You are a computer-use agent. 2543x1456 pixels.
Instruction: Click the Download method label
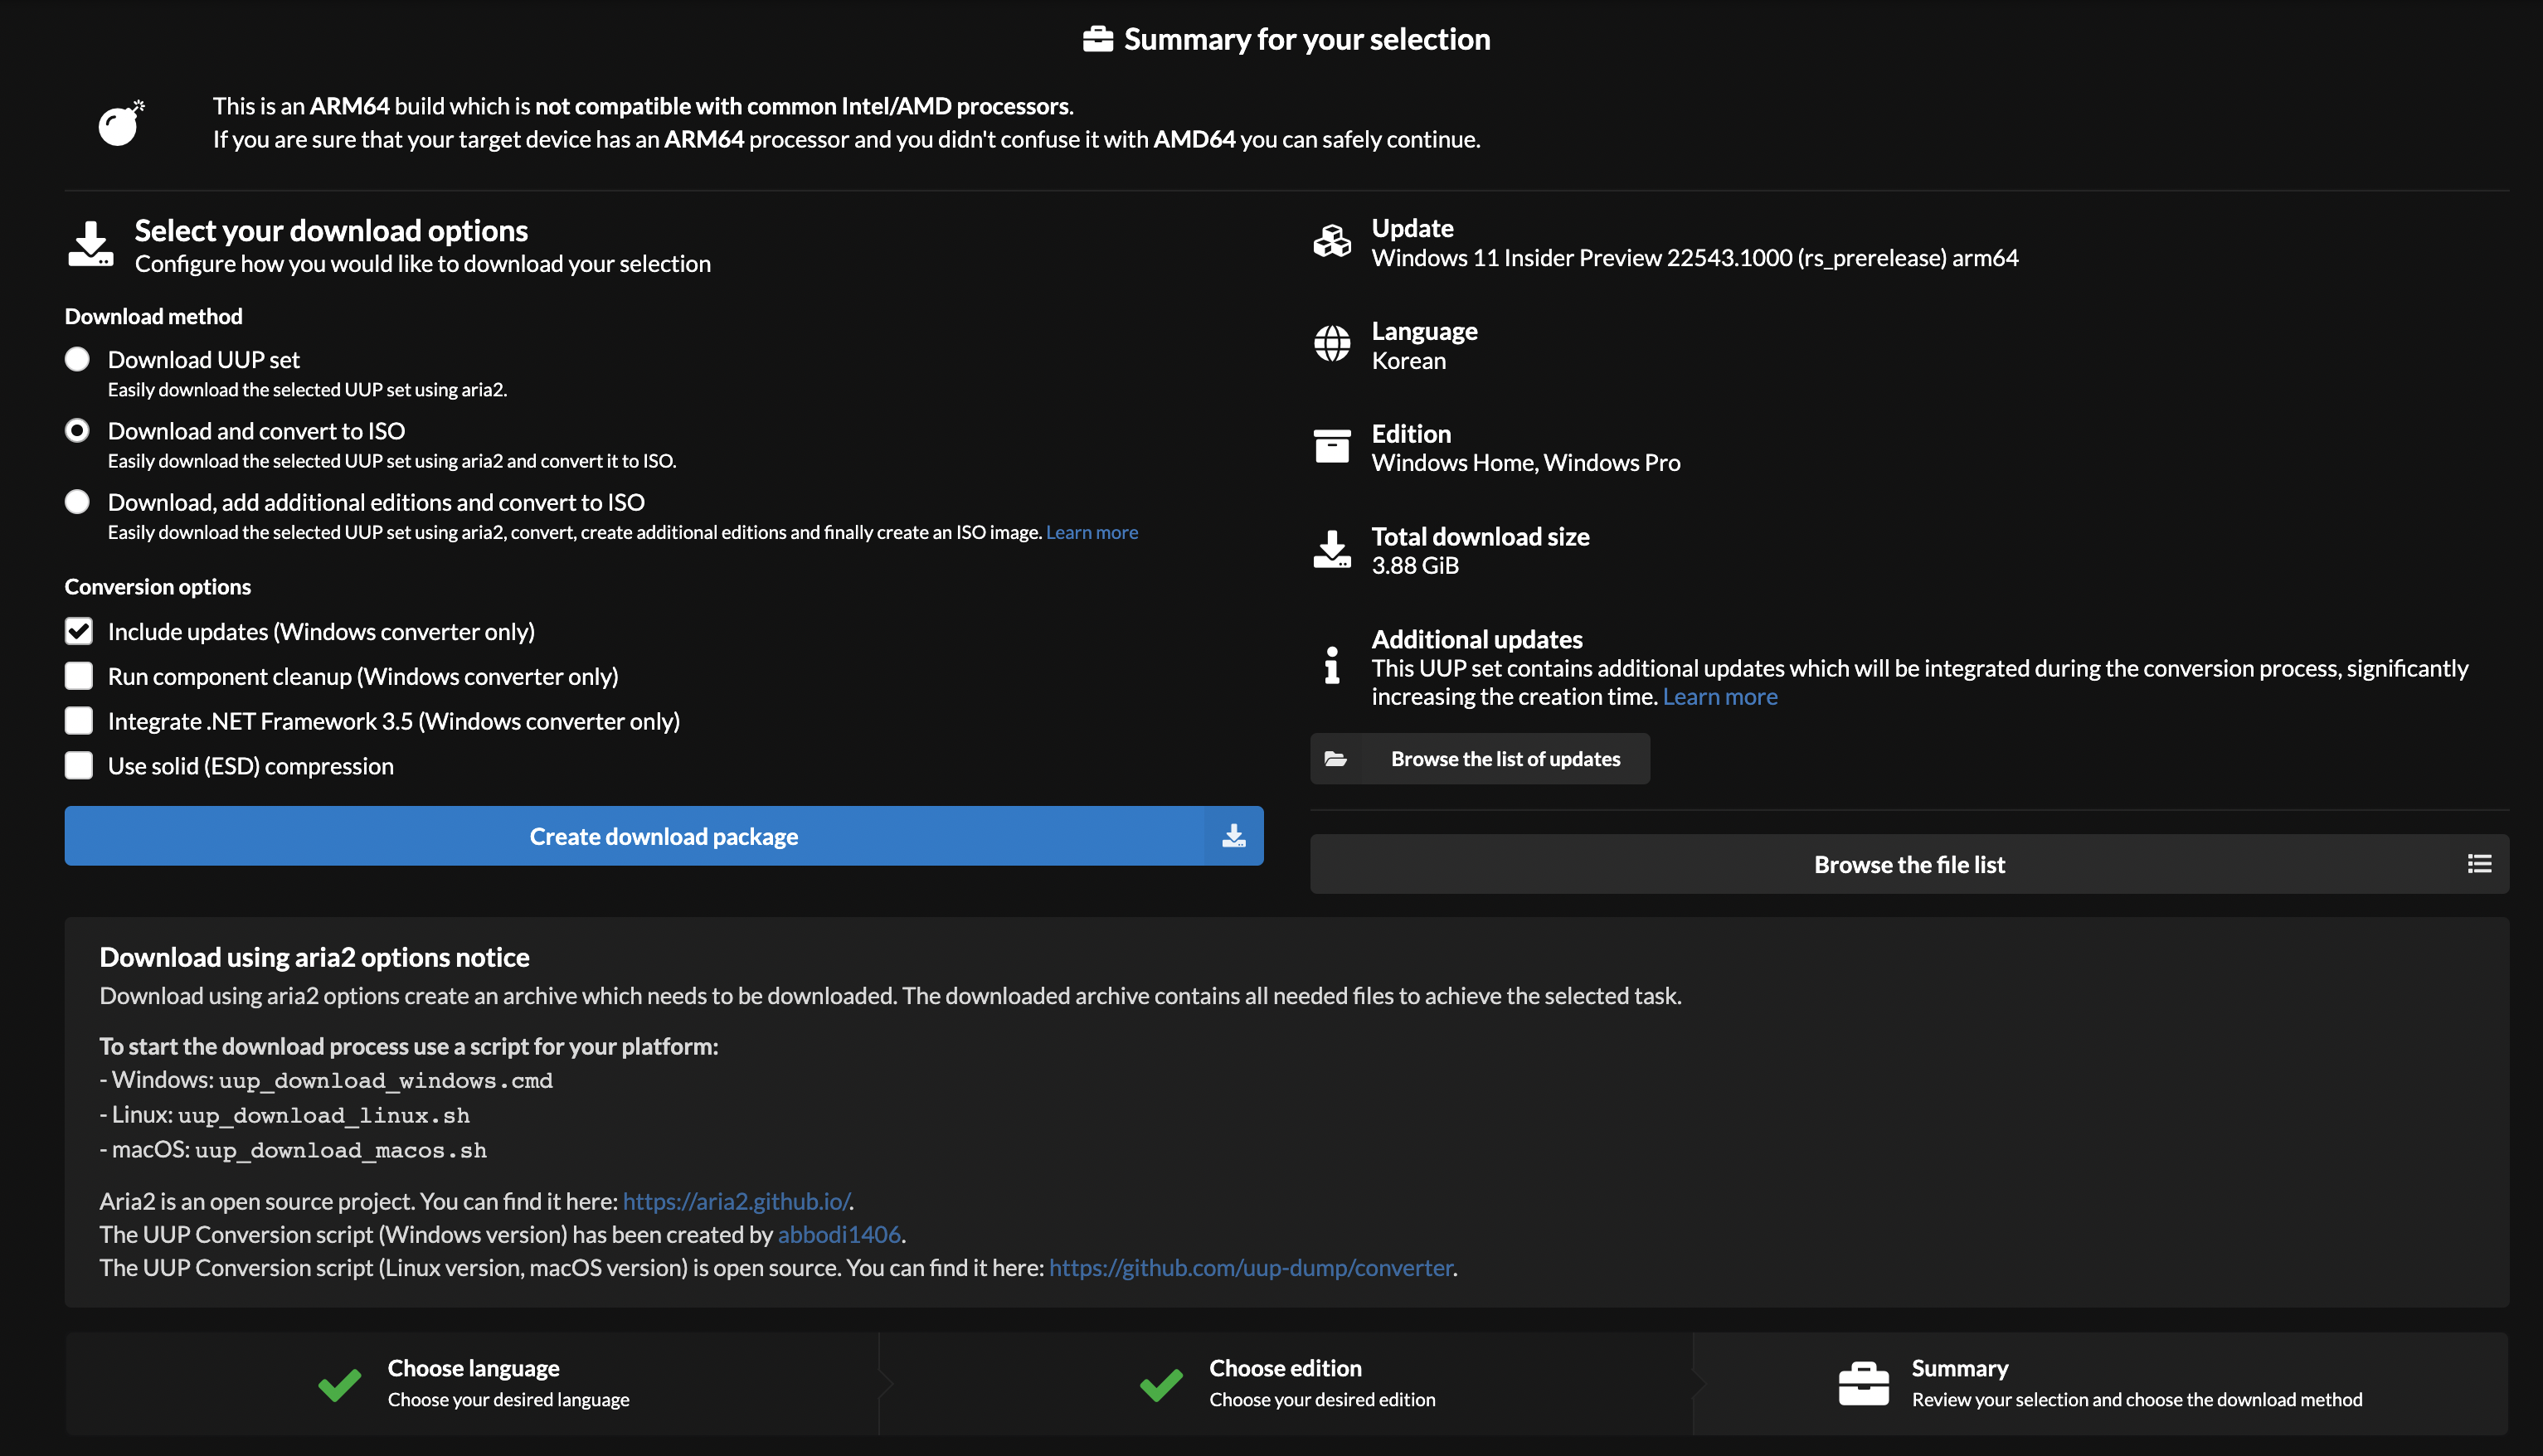pos(154,316)
